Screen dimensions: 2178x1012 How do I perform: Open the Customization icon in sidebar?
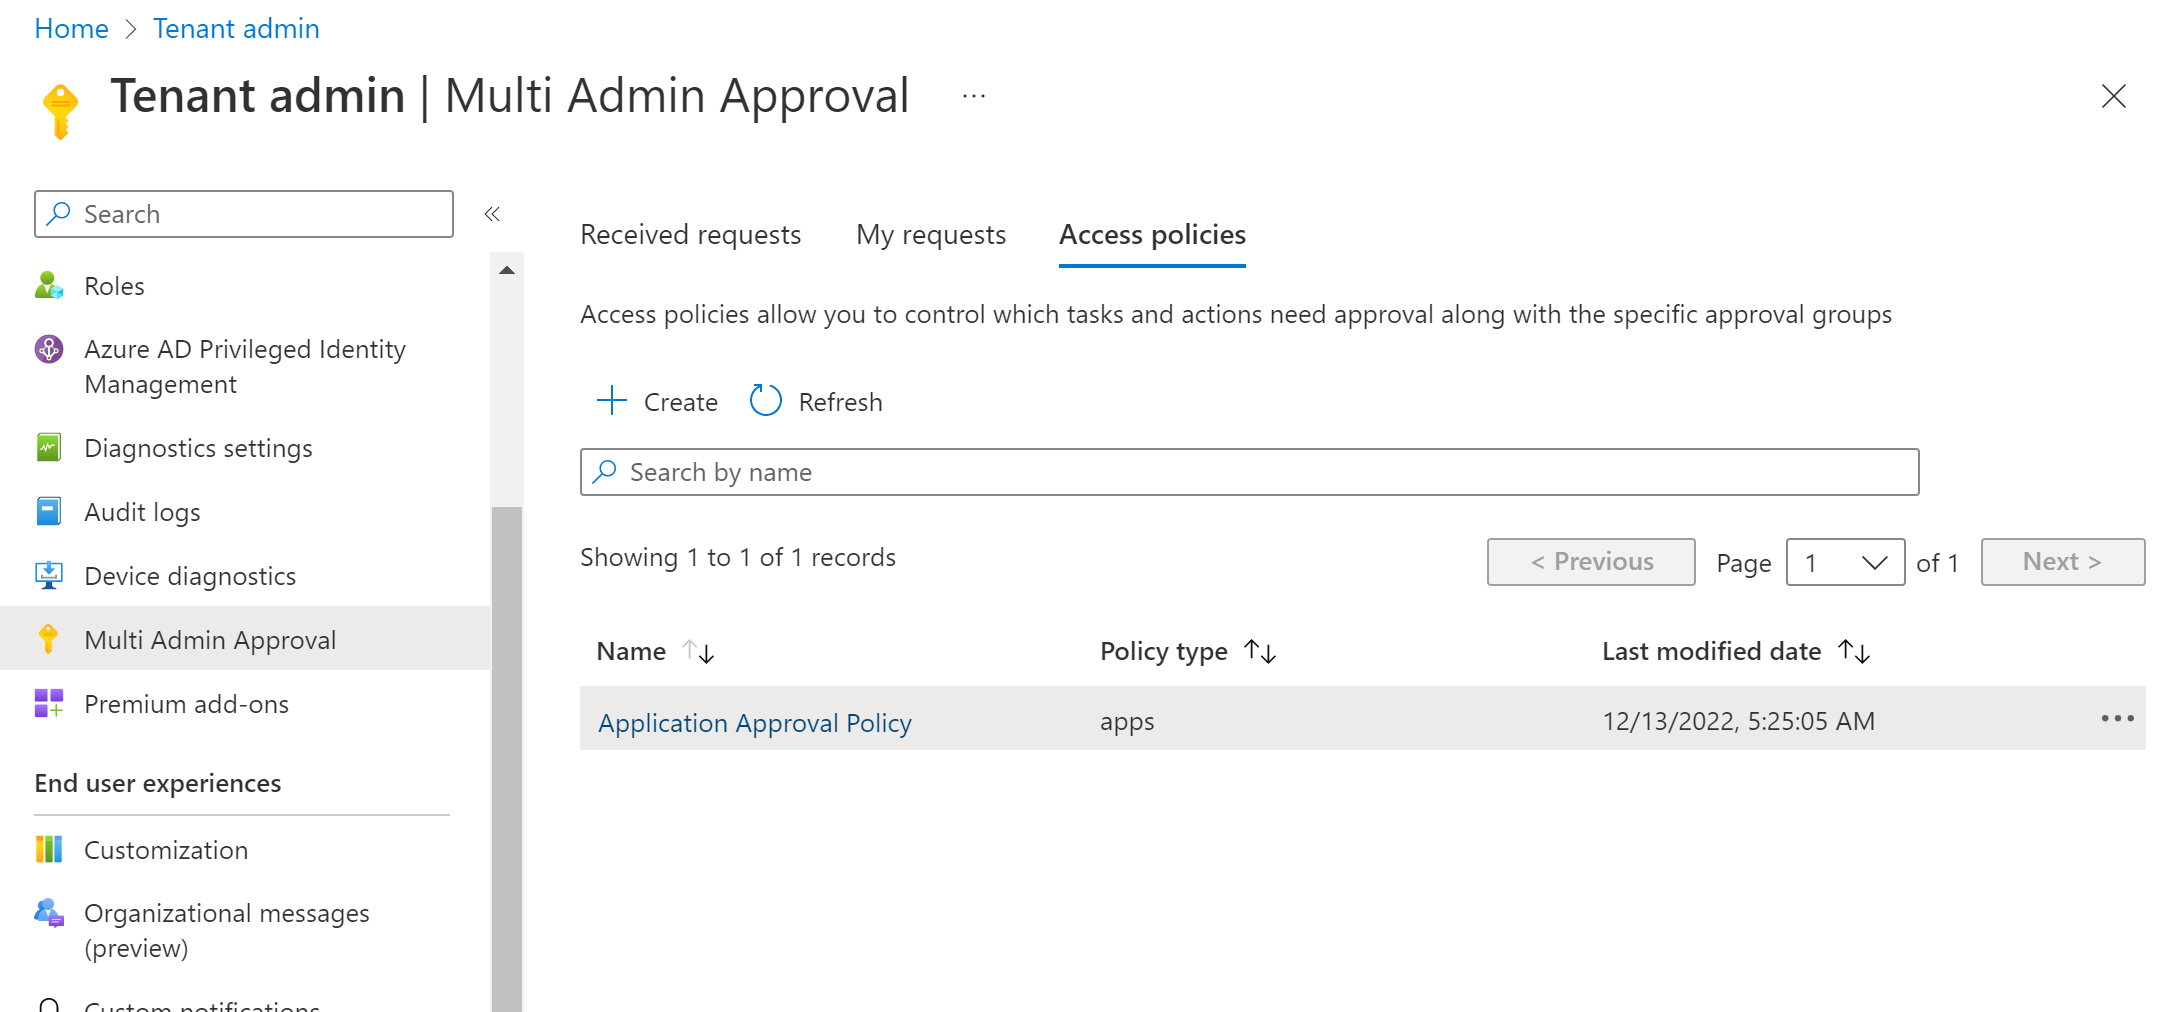tap(49, 850)
